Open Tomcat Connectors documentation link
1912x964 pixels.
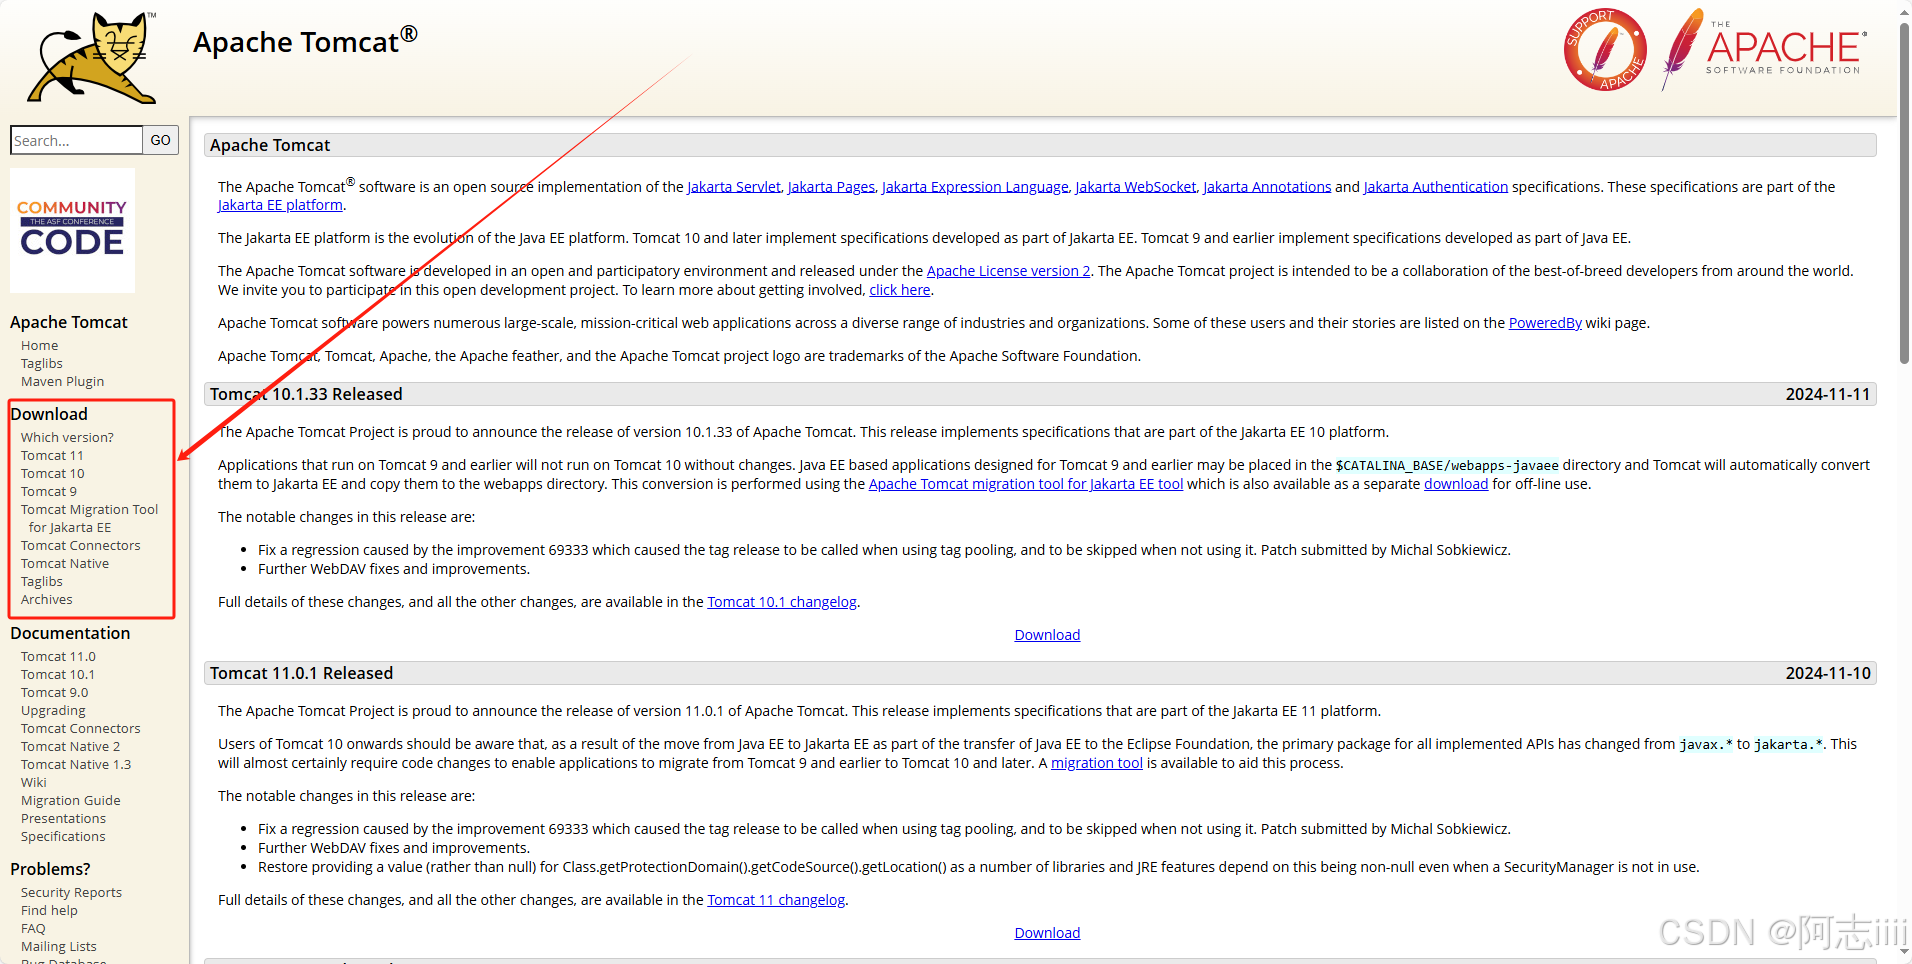[81, 728]
